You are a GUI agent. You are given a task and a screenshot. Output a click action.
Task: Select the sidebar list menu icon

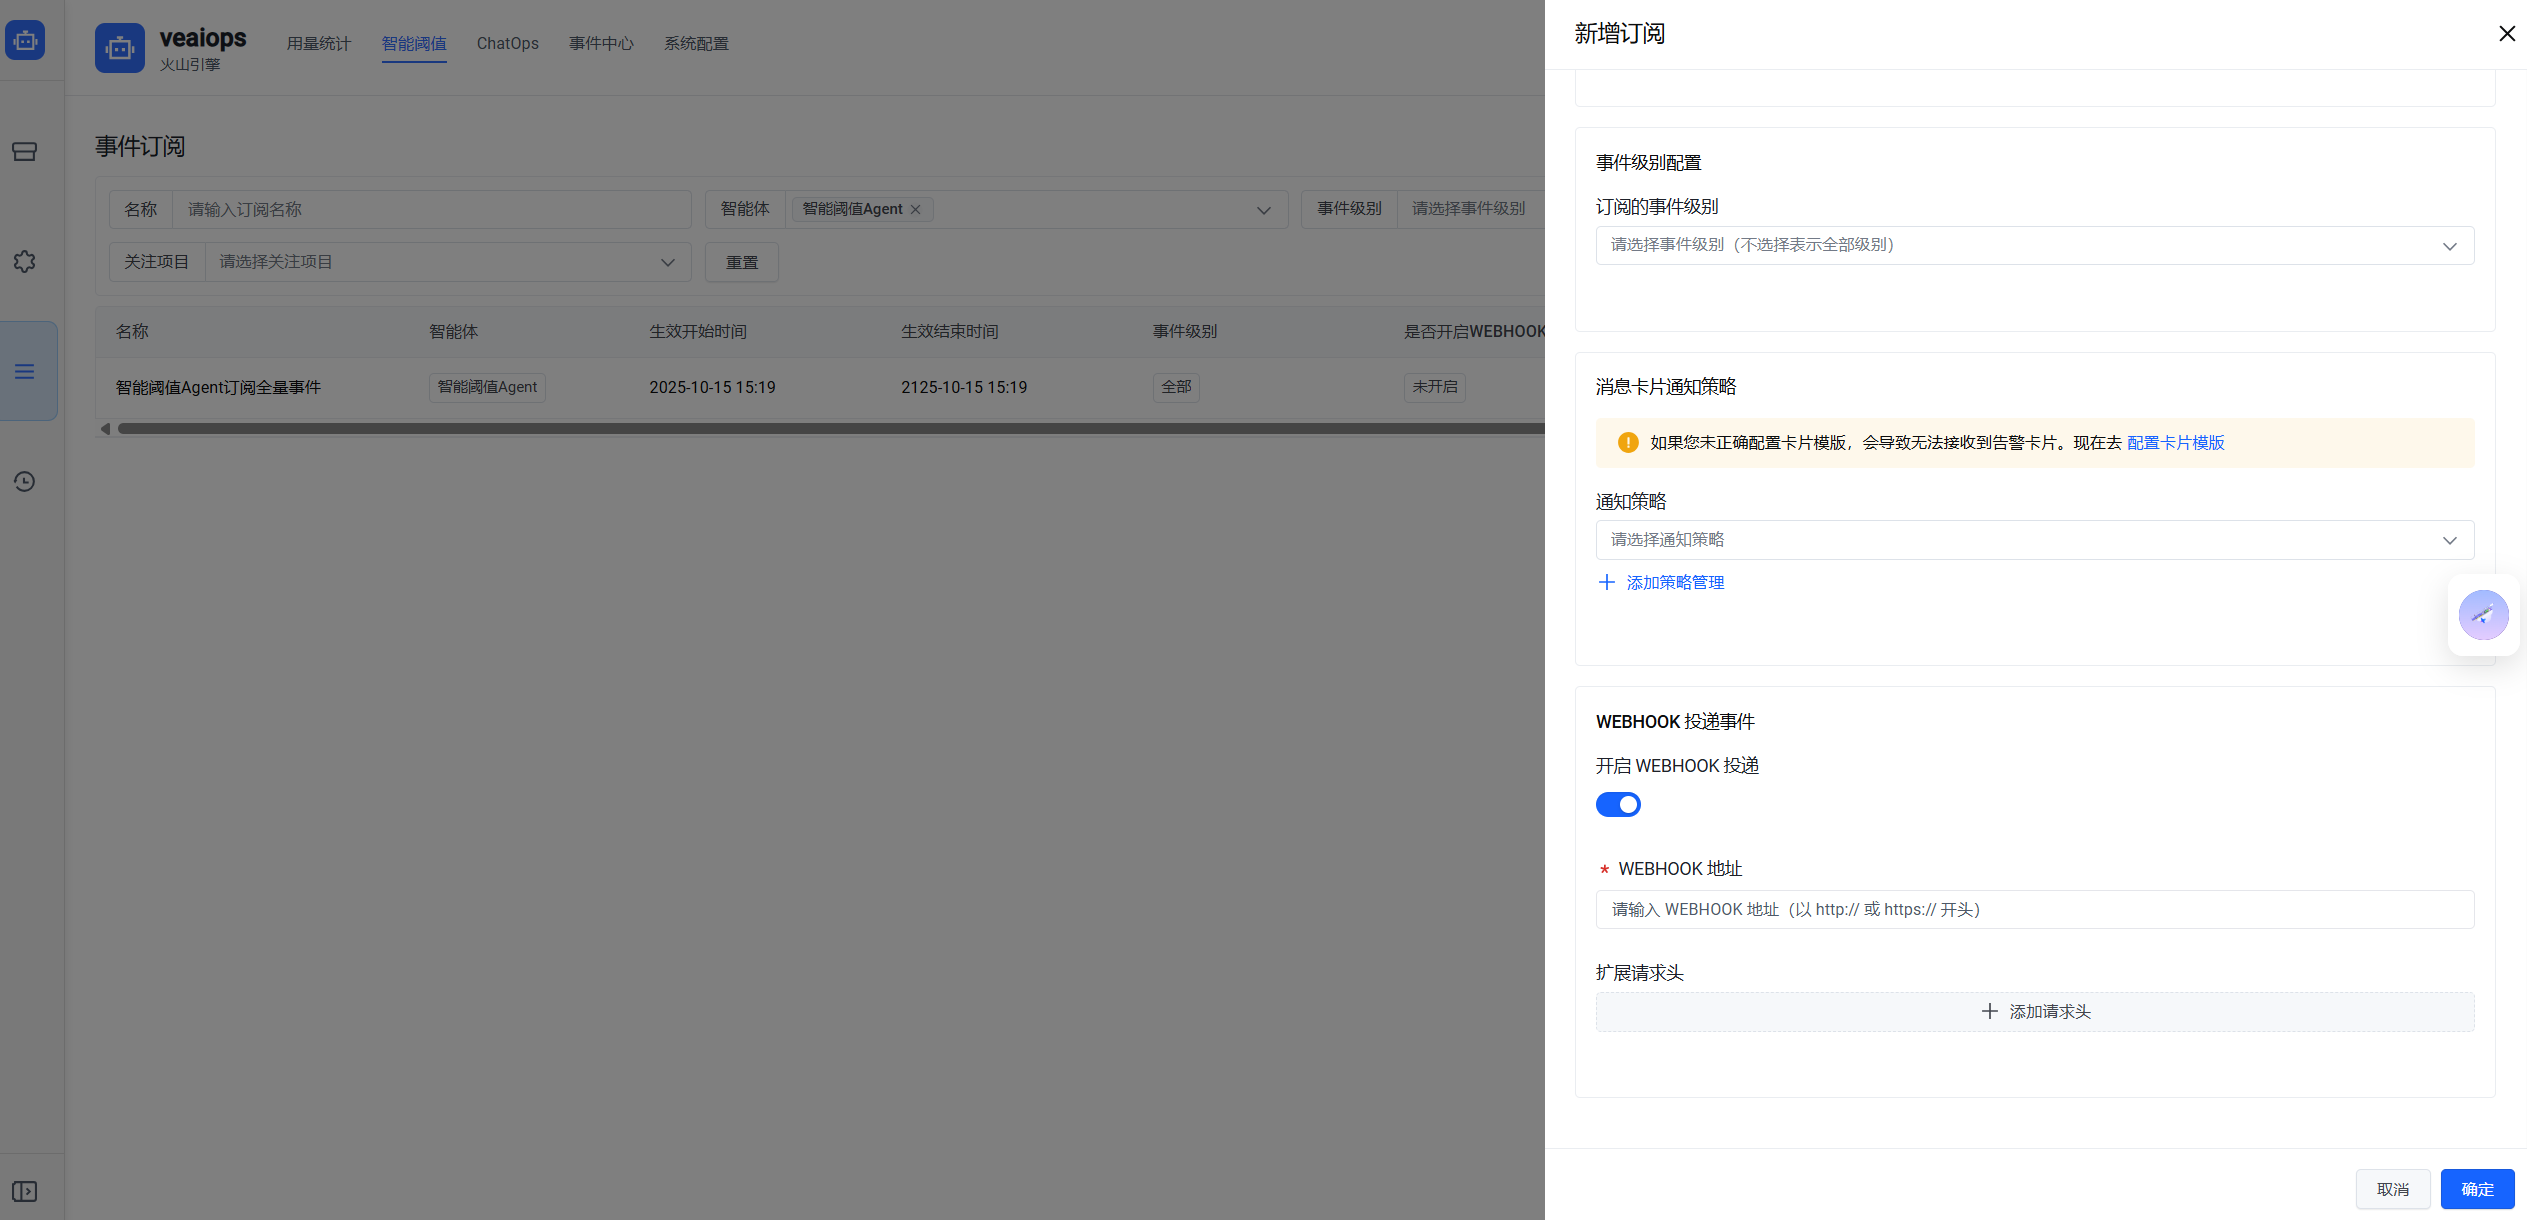[x=25, y=372]
